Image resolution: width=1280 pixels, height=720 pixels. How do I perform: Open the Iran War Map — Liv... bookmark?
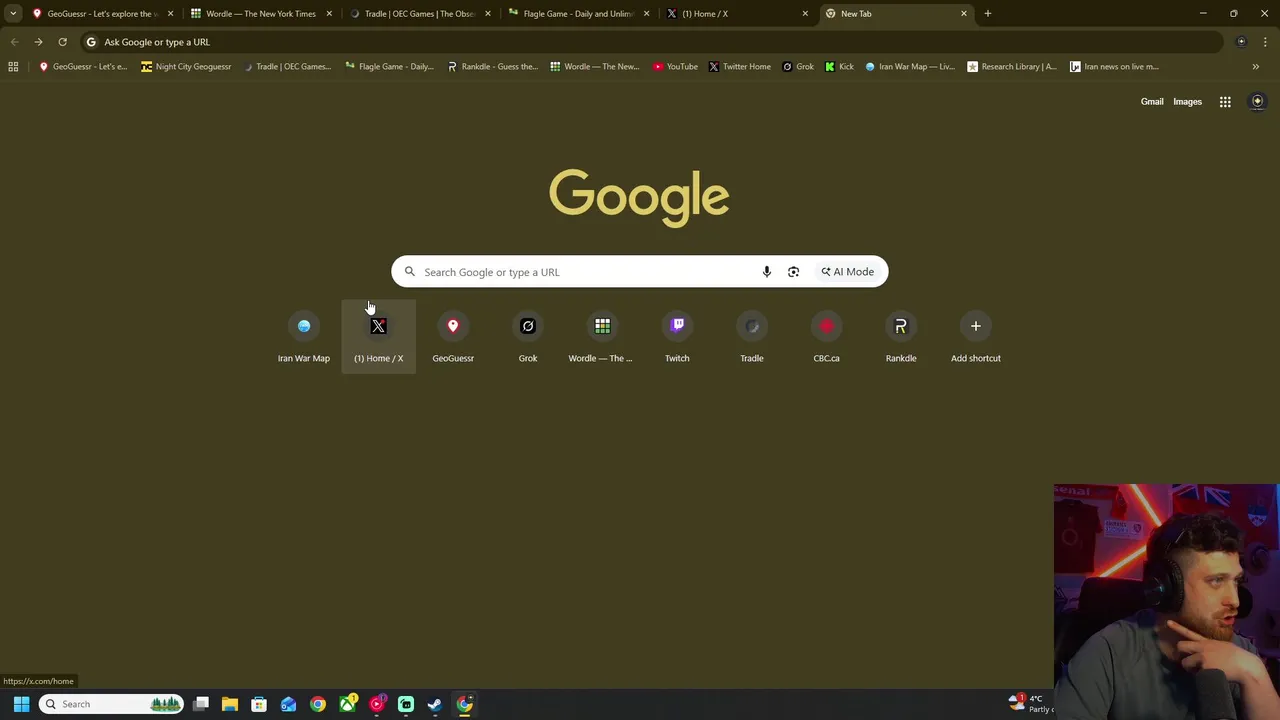click(910, 66)
